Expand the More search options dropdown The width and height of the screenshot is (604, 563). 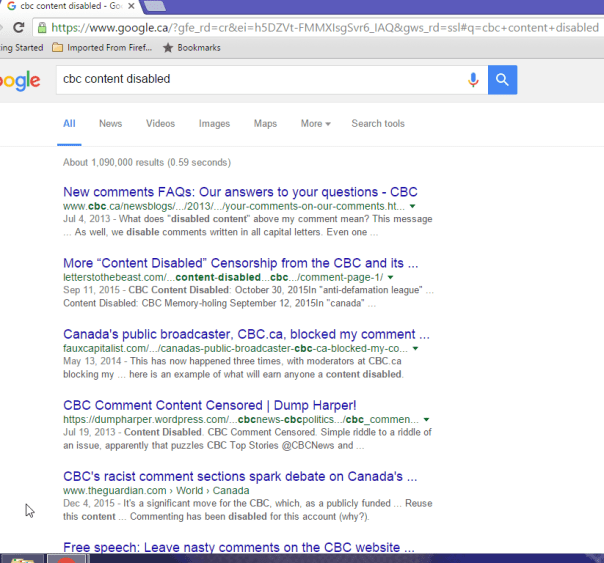click(x=315, y=124)
